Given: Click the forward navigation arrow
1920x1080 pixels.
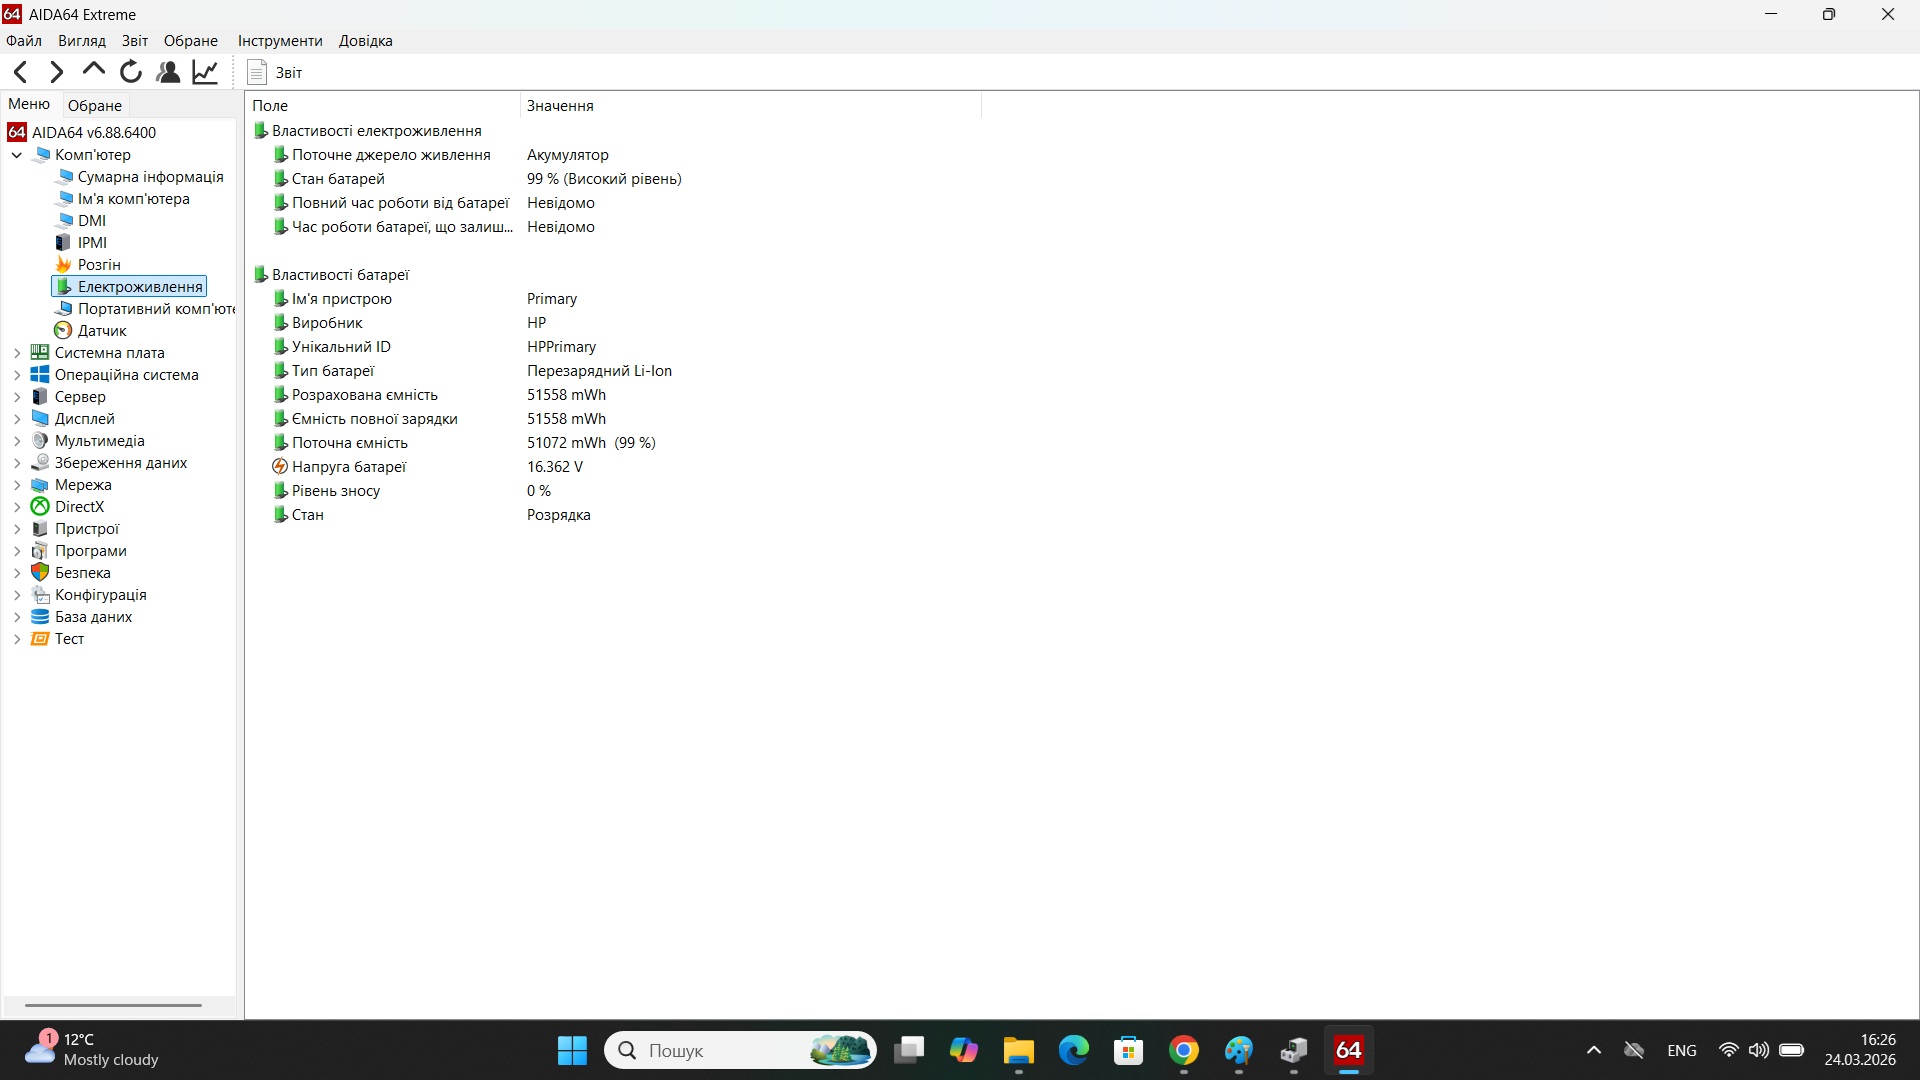Looking at the screenshot, I should click(x=56, y=71).
